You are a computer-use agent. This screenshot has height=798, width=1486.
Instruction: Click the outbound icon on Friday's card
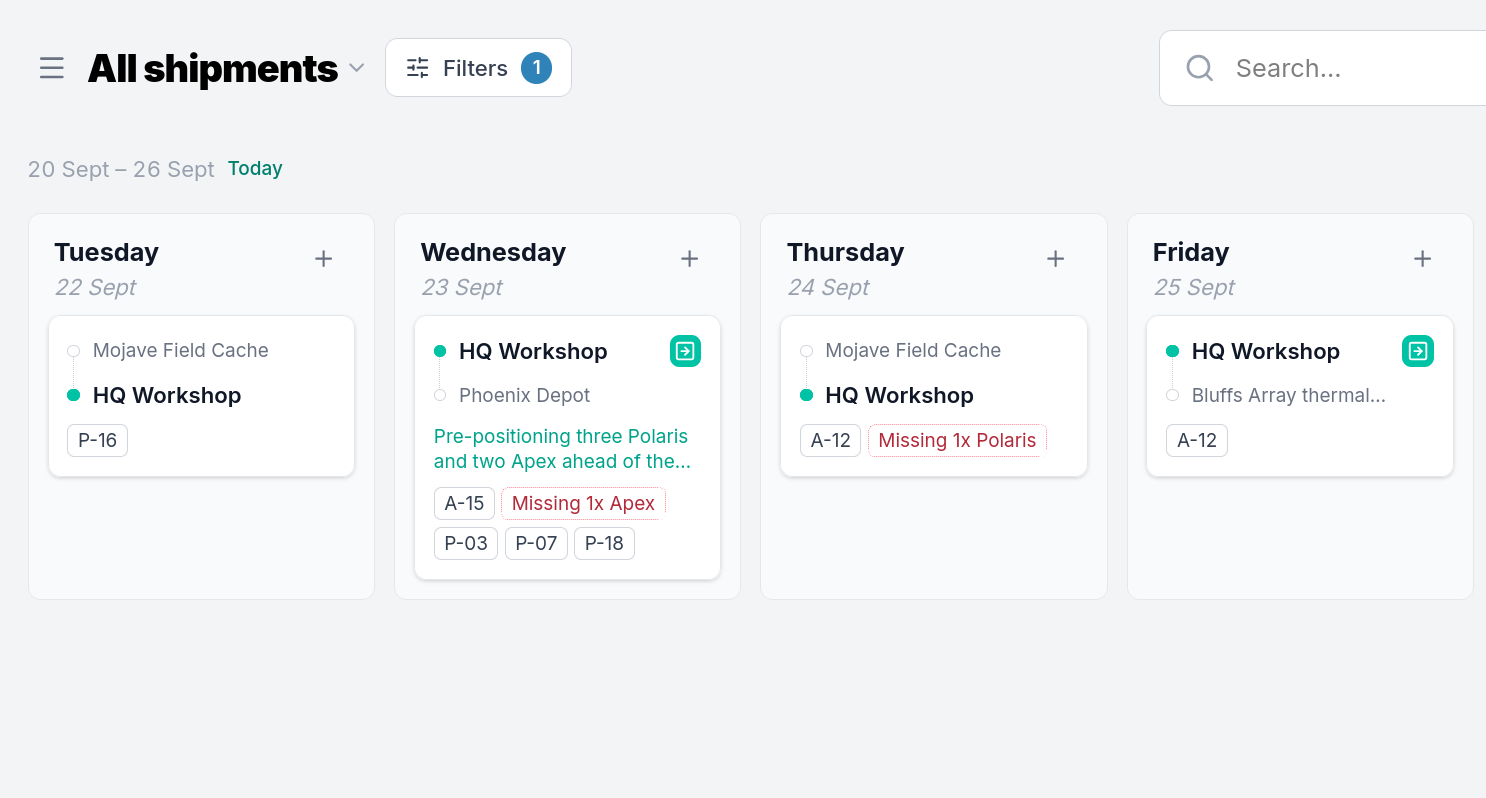tap(1418, 351)
